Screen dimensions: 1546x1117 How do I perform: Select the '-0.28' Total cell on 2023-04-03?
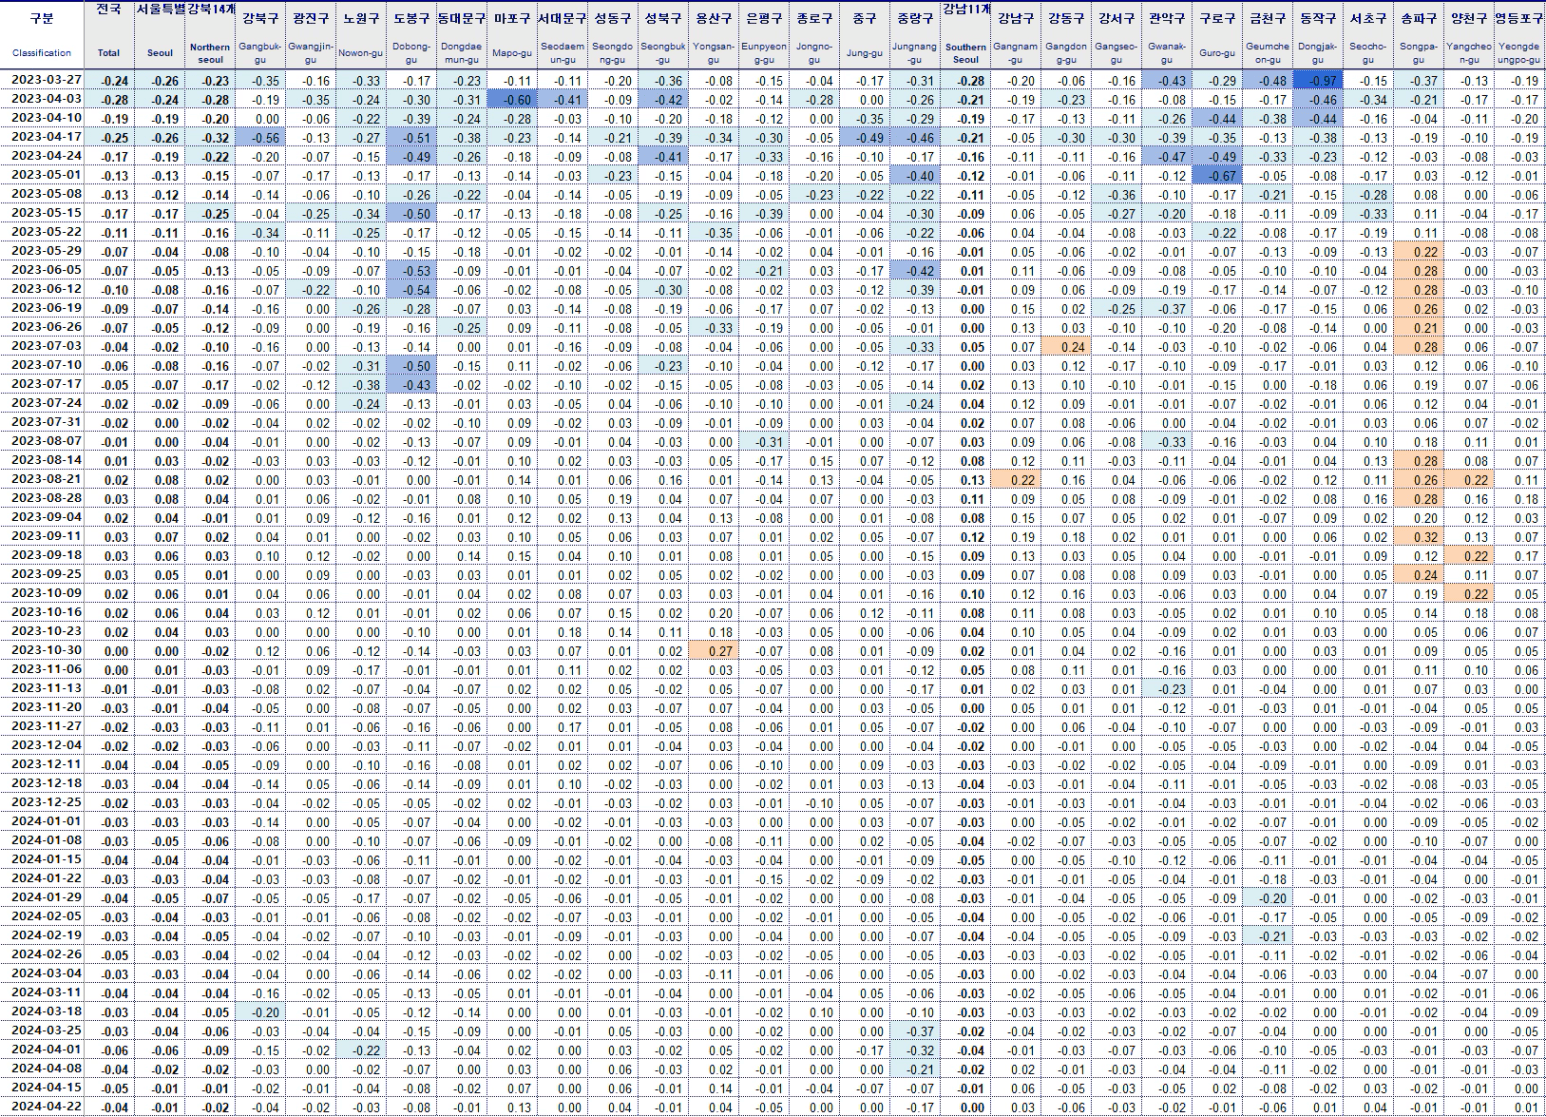(109, 100)
